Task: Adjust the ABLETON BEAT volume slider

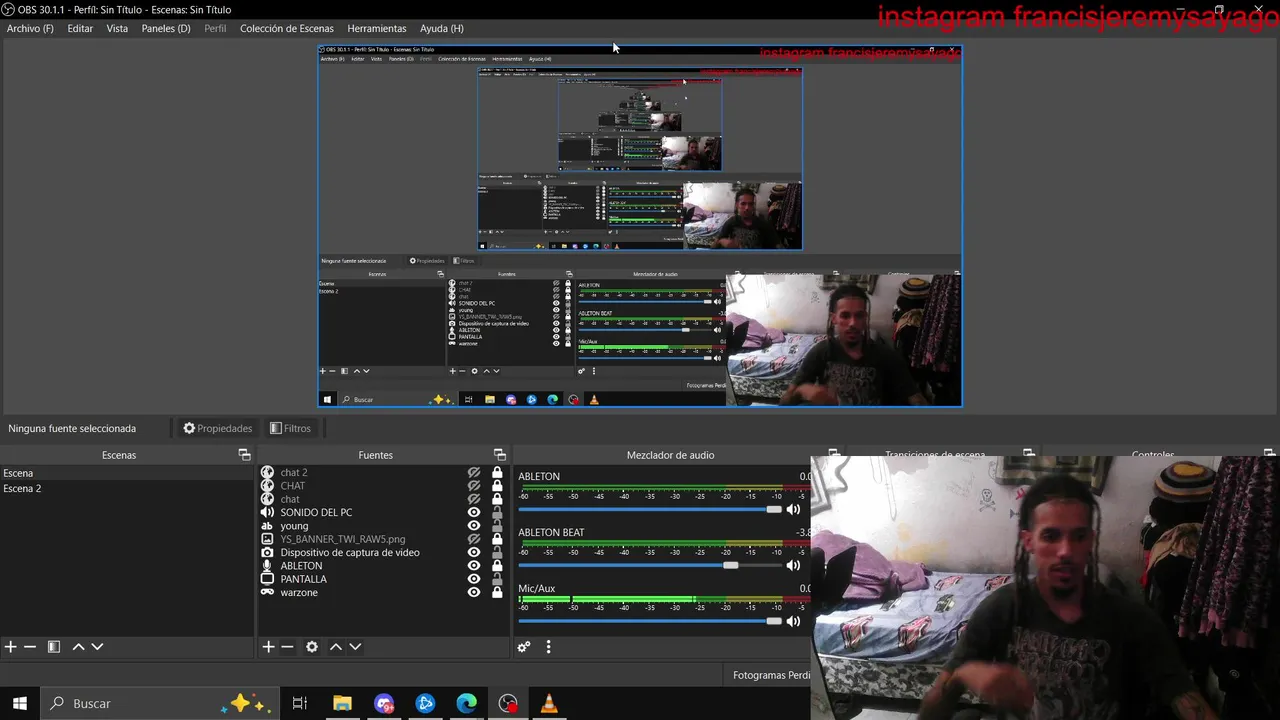Action: tap(650, 565)
